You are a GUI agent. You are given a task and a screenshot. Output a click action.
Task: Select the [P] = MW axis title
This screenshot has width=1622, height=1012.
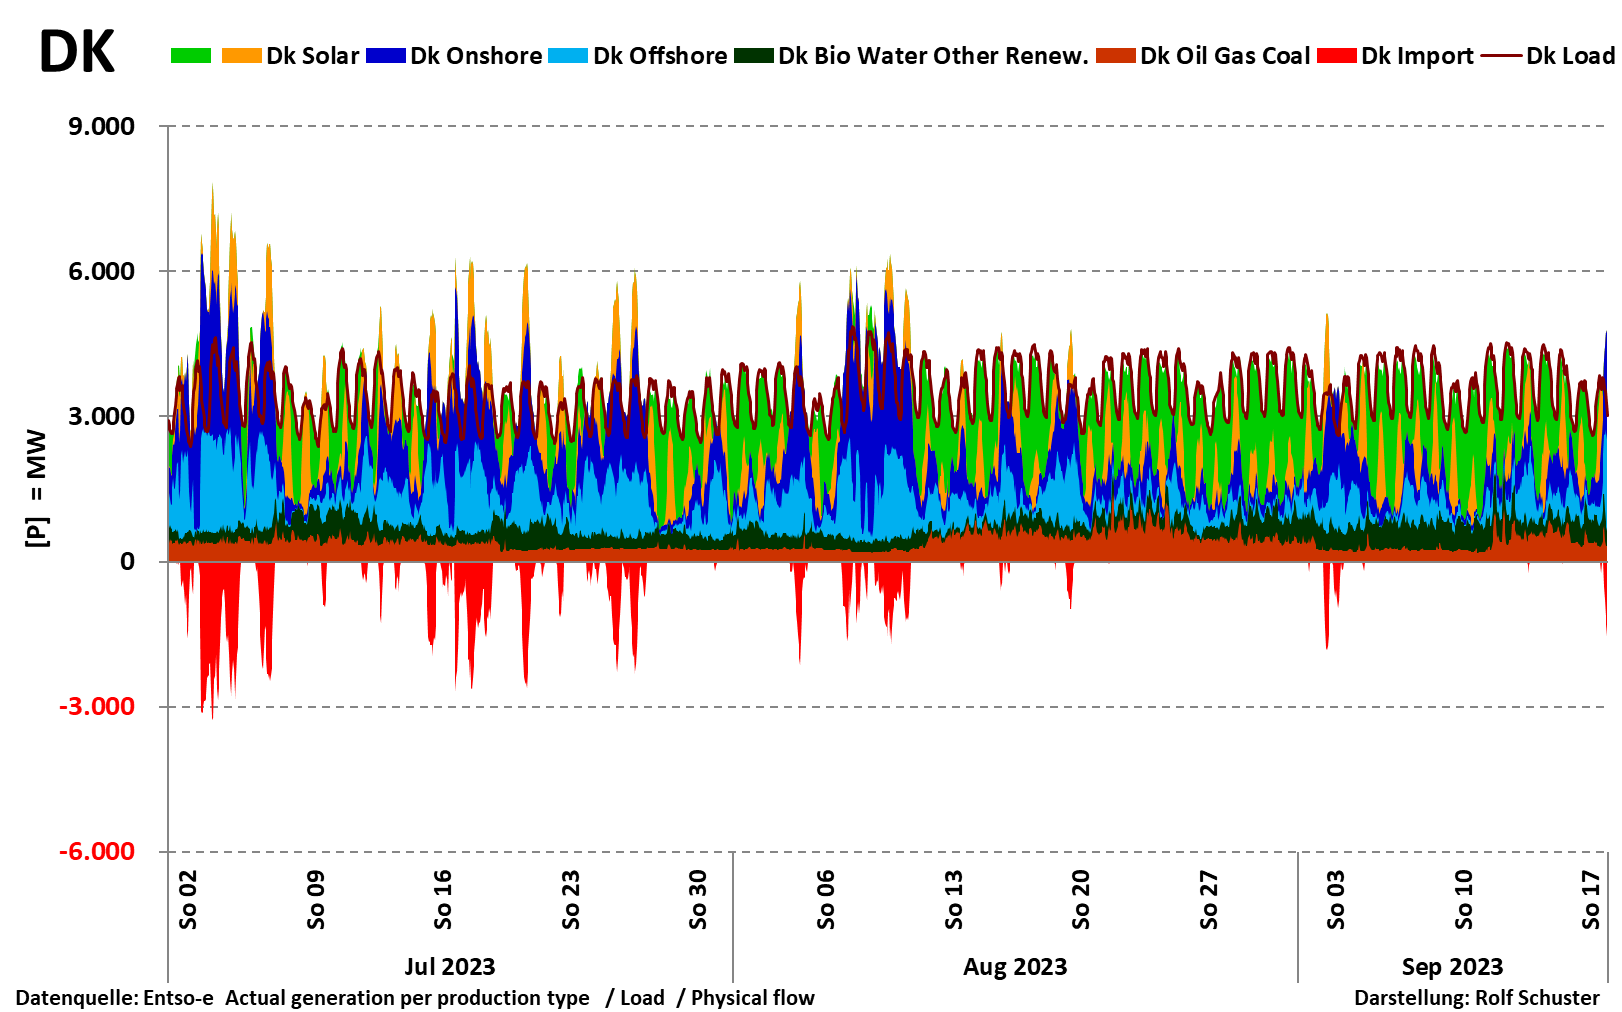(x=36, y=488)
